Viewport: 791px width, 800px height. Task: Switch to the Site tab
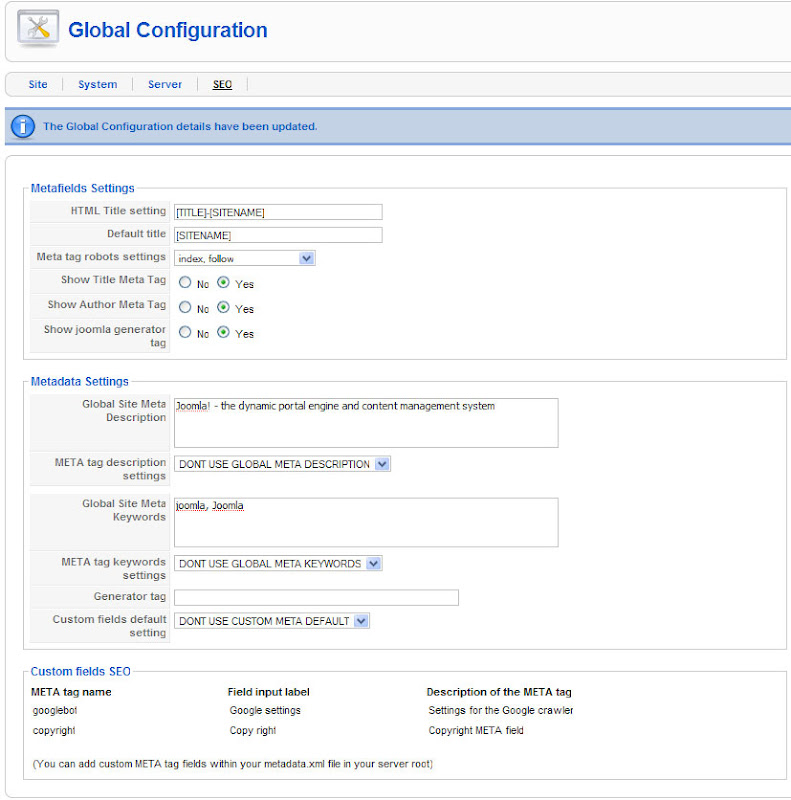pyautogui.click(x=38, y=85)
